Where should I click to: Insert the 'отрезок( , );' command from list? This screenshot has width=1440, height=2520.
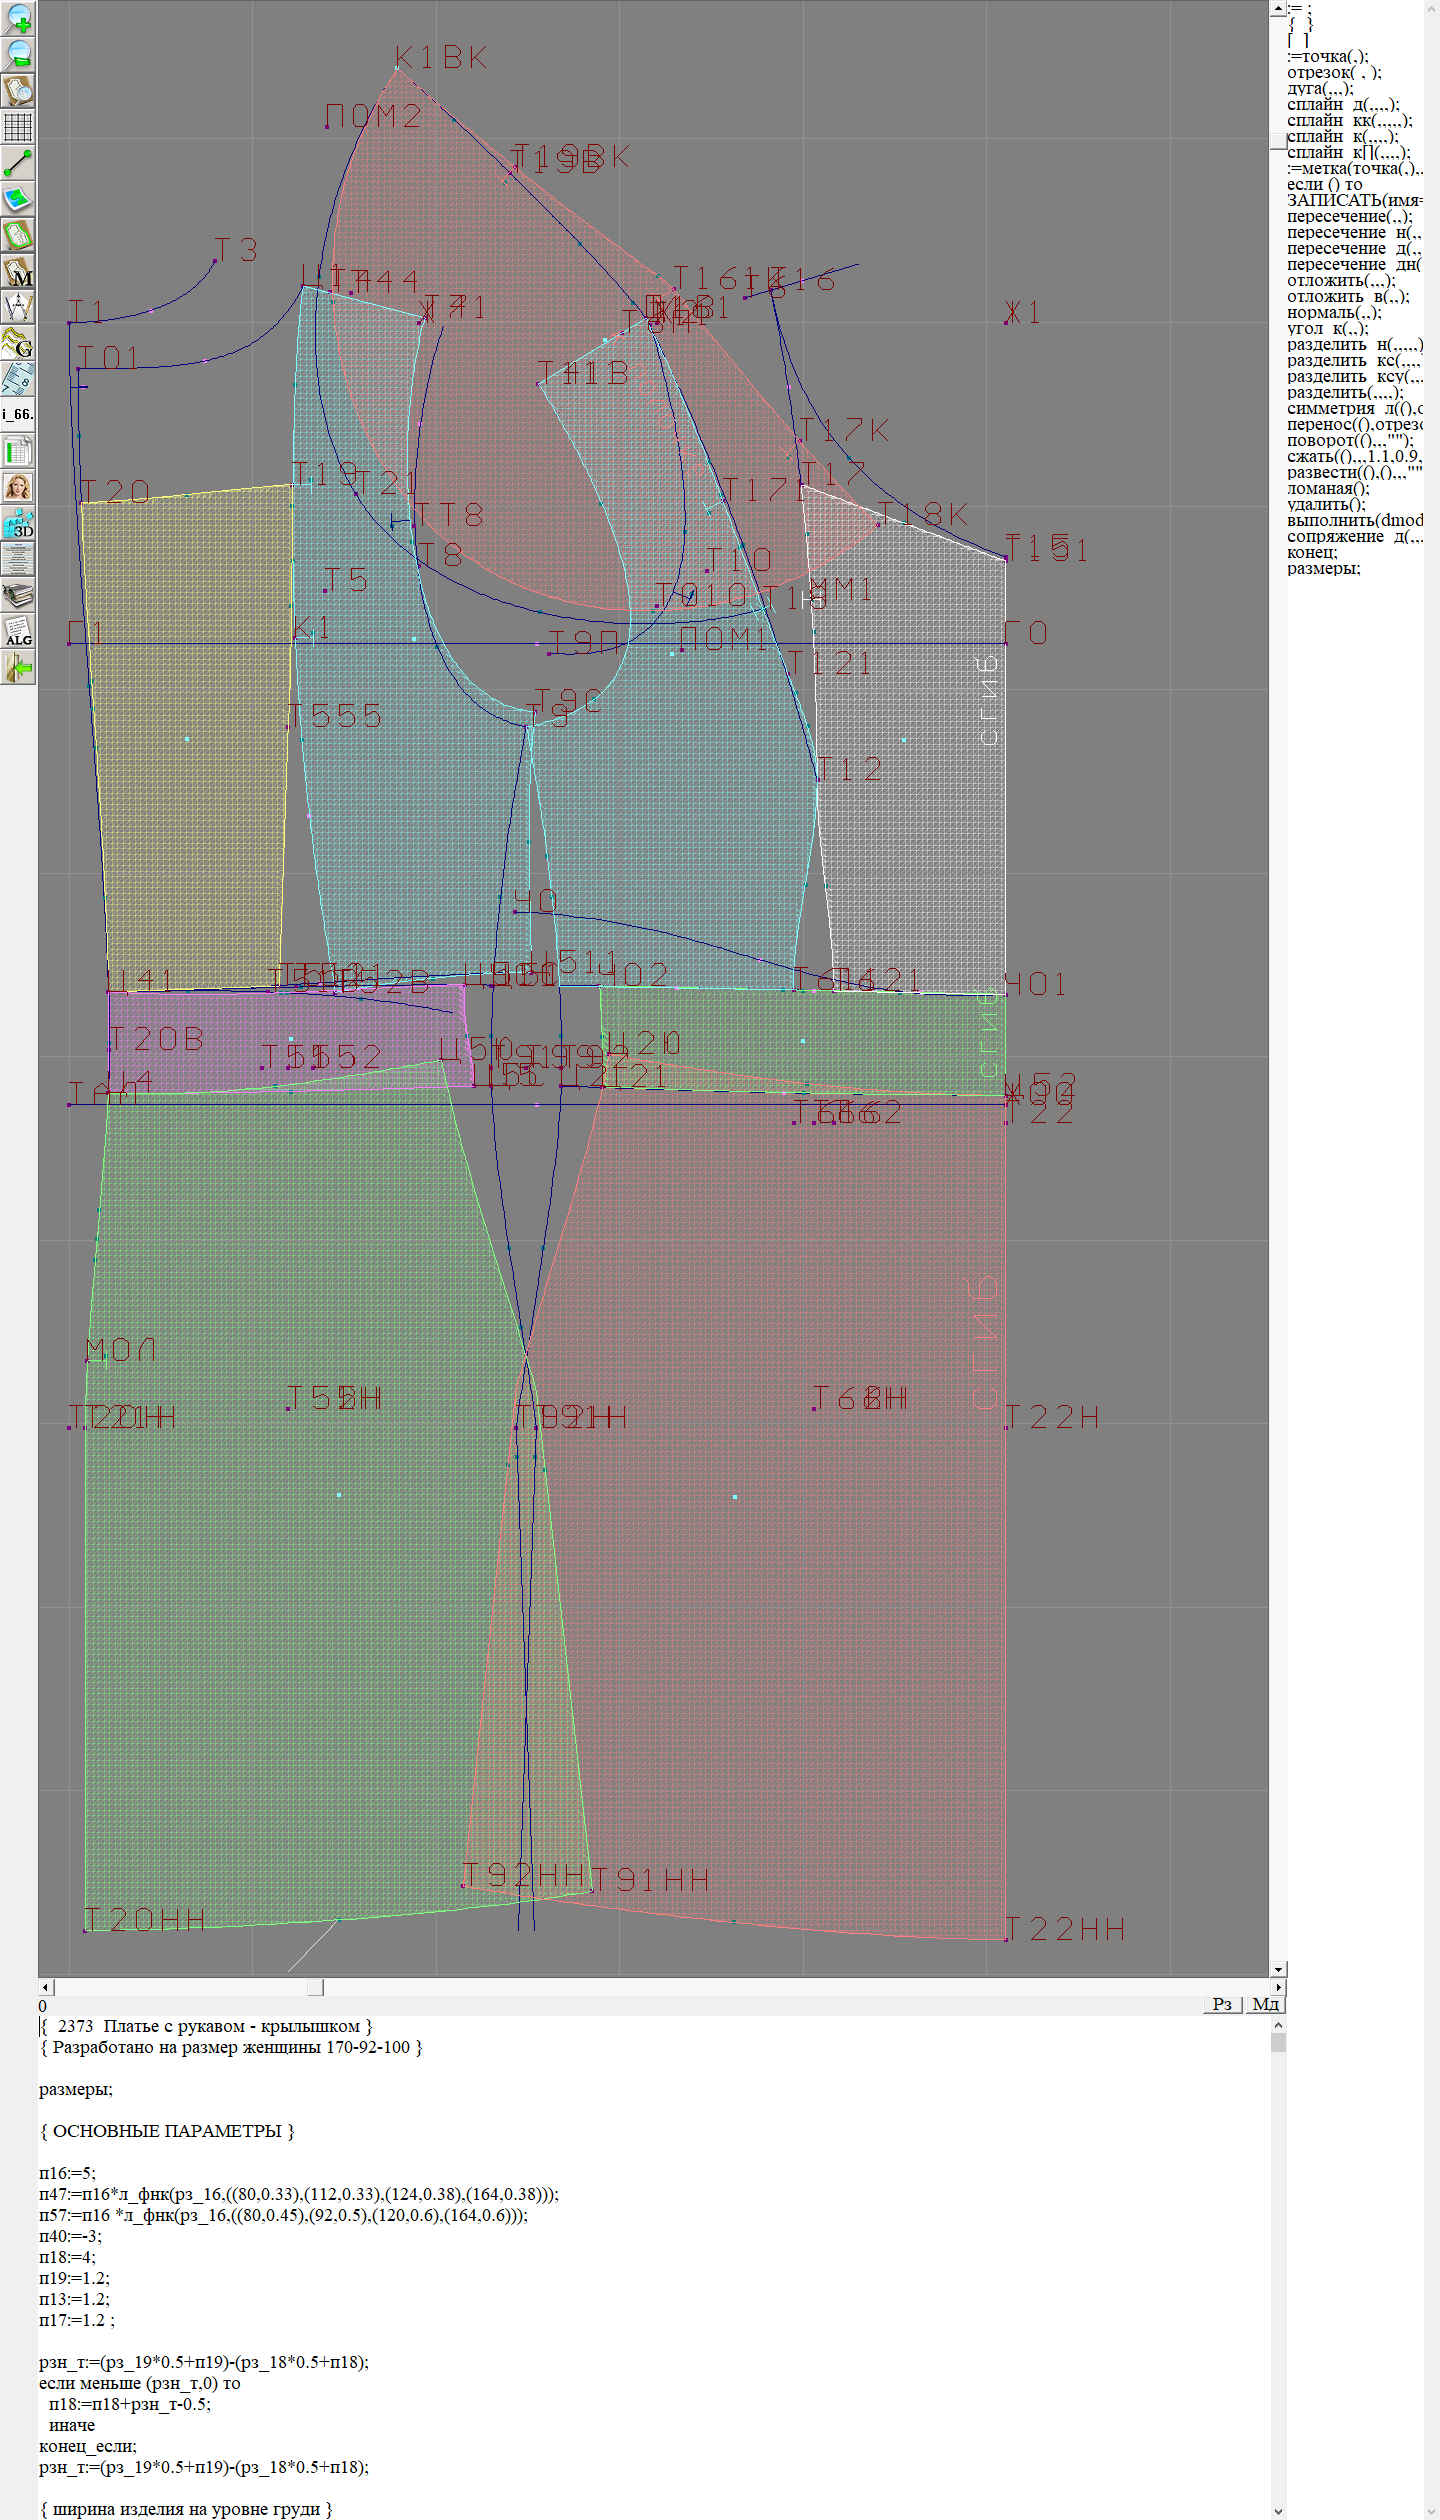coord(1333,73)
